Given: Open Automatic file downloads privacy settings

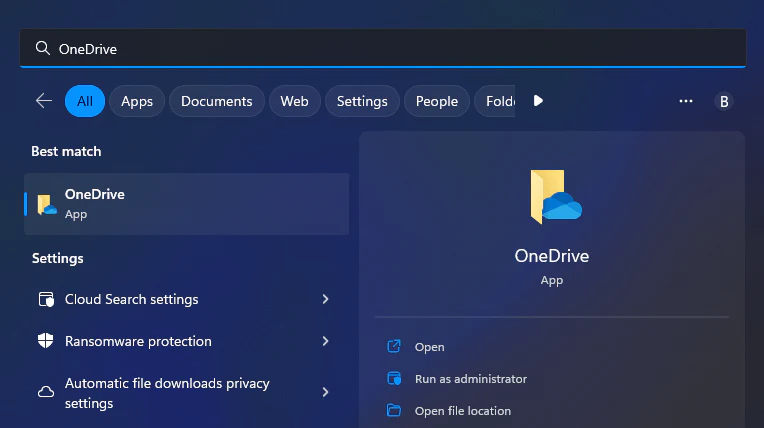Looking at the screenshot, I should (x=187, y=393).
